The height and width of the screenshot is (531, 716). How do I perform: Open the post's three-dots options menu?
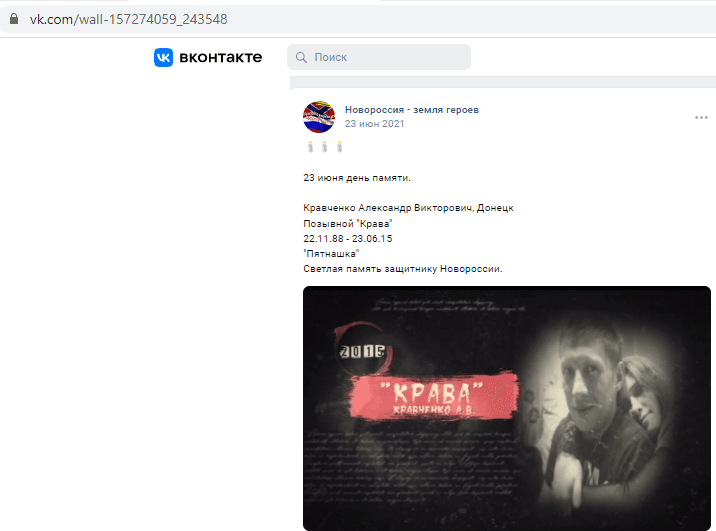tap(701, 118)
